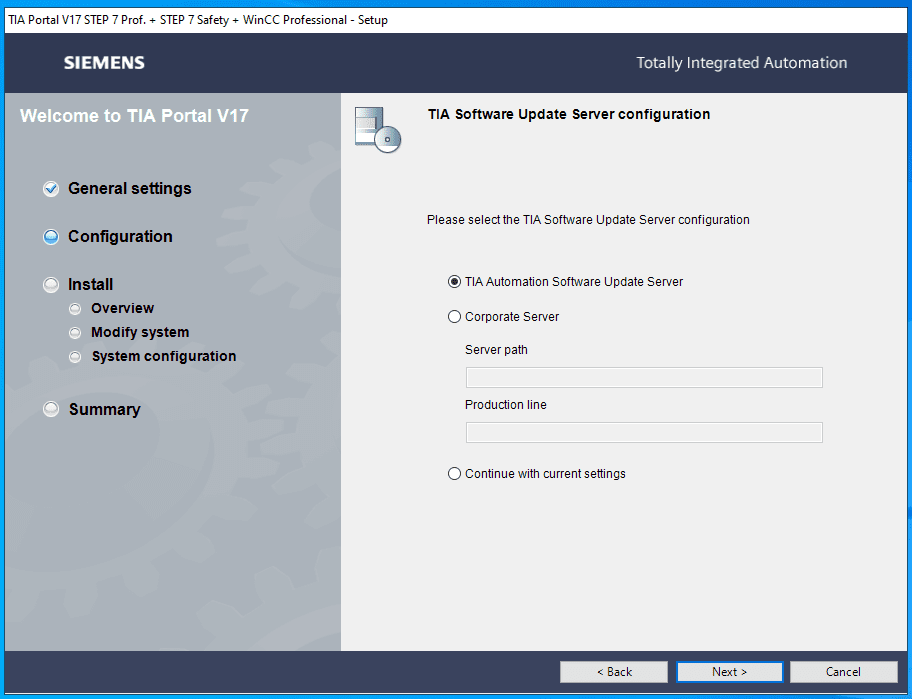Click the Configuration step indicator icon
The height and width of the screenshot is (699, 912).
tap(51, 237)
